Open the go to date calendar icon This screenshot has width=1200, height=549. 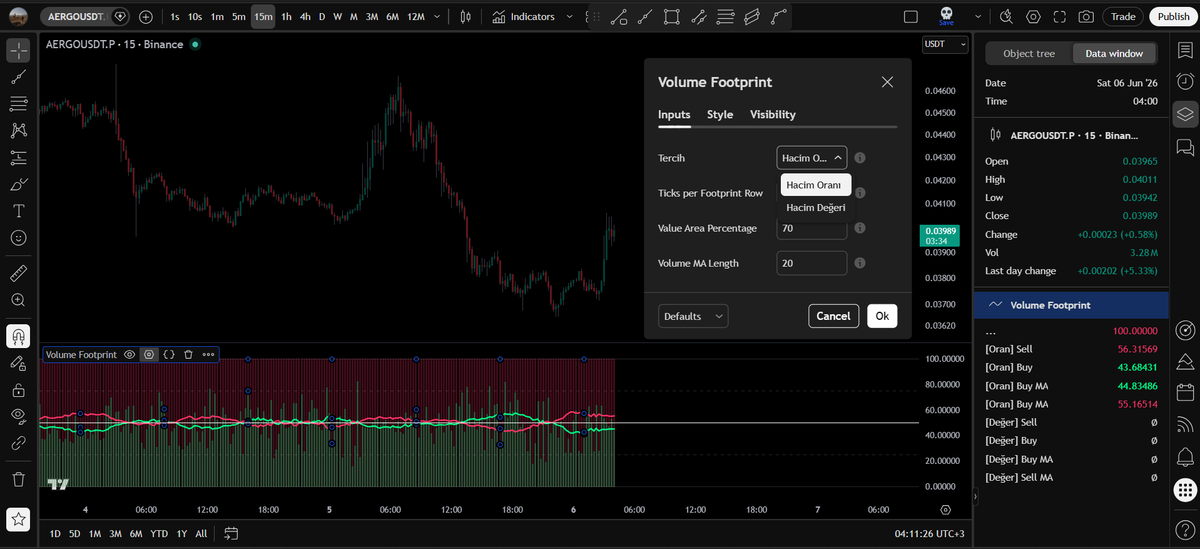pyautogui.click(x=231, y=533)
